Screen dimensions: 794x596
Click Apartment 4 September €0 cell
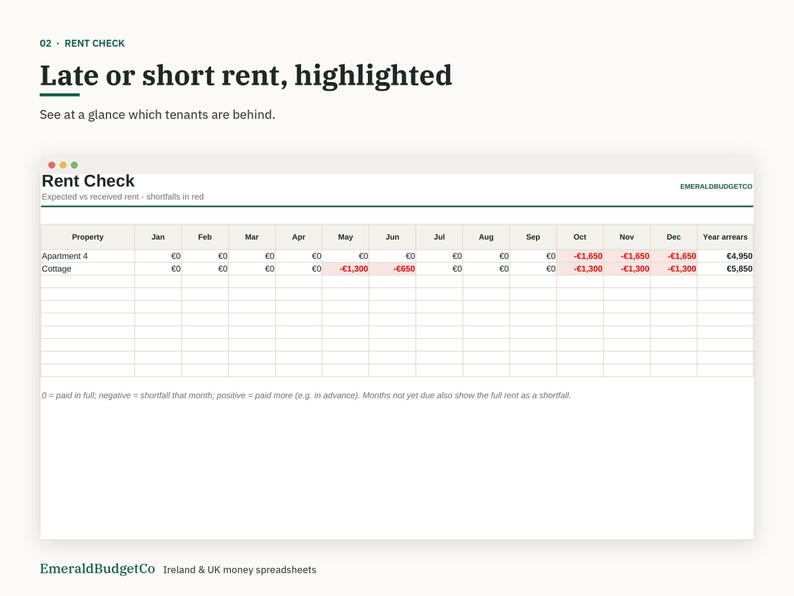(533, 256)
